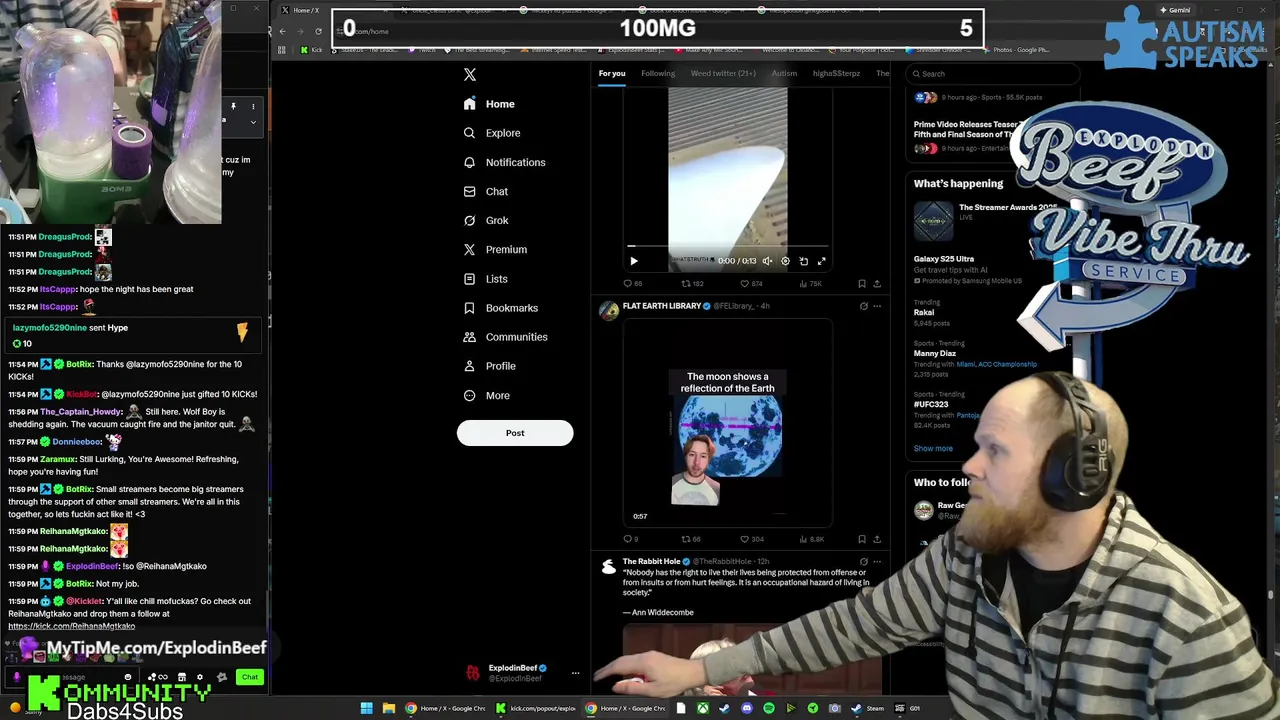Switch to the Autism tab
The height and width of the screenshot is (720, 1280).
coord(784,73)
